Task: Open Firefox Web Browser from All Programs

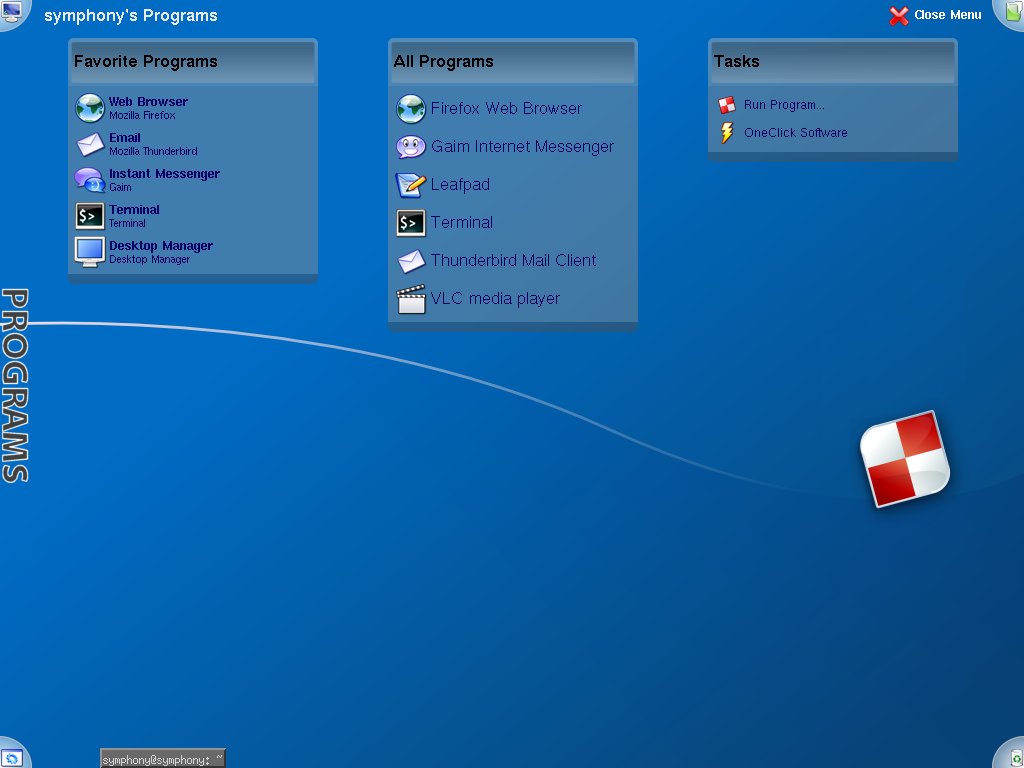Action: (506, 108)
